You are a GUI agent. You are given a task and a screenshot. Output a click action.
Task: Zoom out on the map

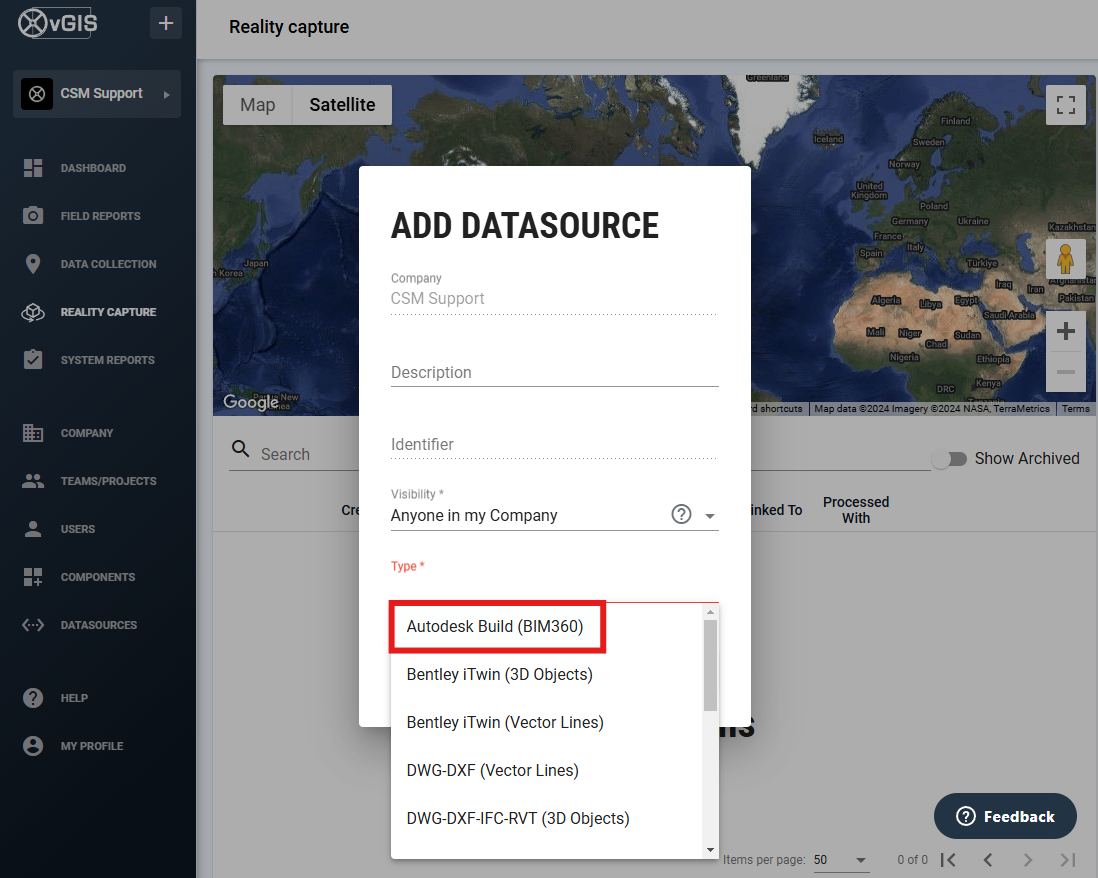click(x=1066, y=372)
